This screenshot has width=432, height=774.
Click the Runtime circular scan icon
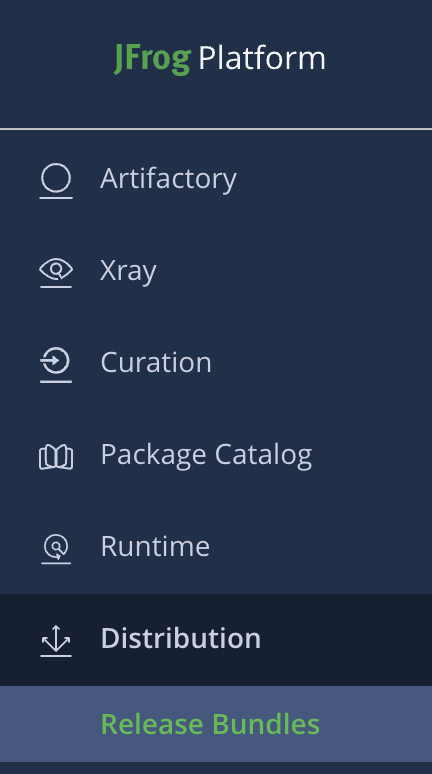coord(56,548)
